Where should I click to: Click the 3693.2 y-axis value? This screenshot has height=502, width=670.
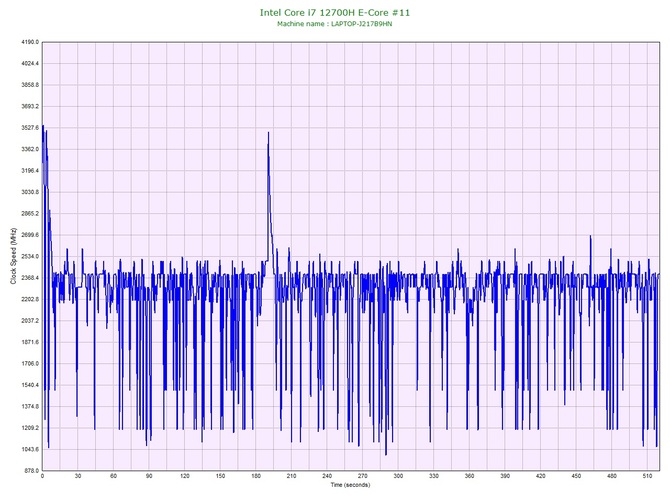[x=30, y=106]
